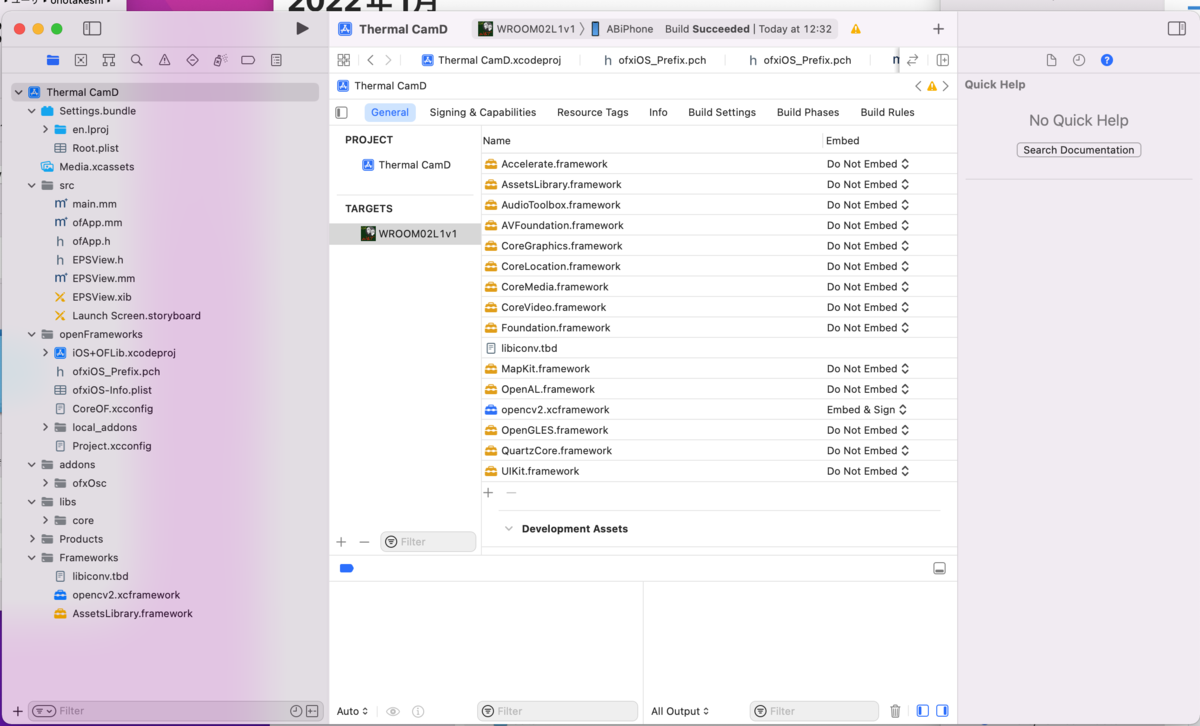
Task: Select ofApp.mm in the navigator
Action: (x=97, y=223)
